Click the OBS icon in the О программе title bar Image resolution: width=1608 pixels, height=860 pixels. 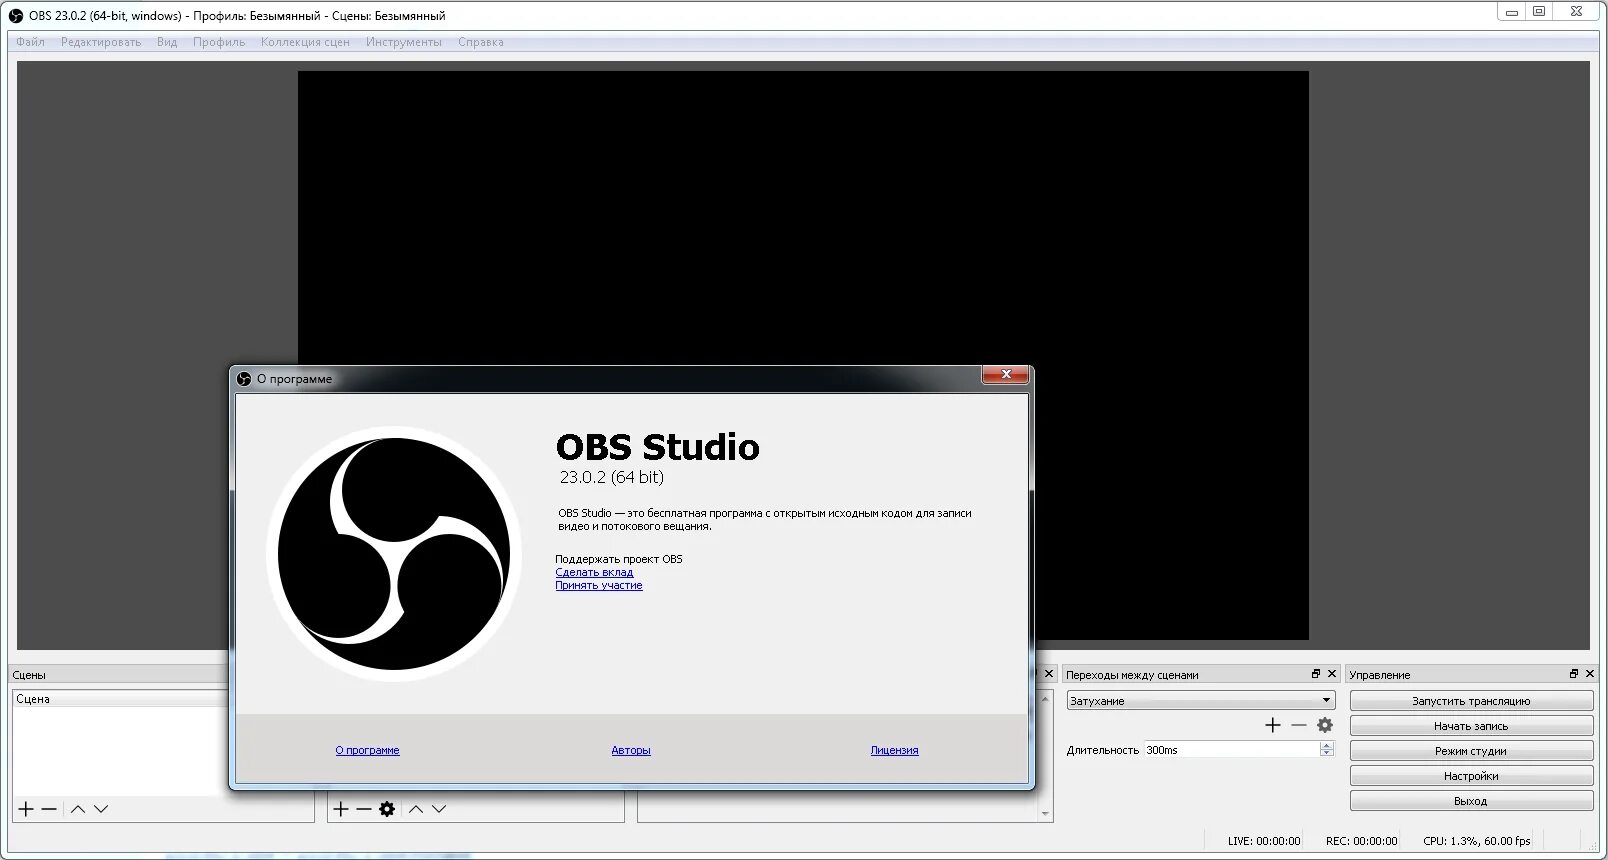pyautogui.click(x=244, y=379)
